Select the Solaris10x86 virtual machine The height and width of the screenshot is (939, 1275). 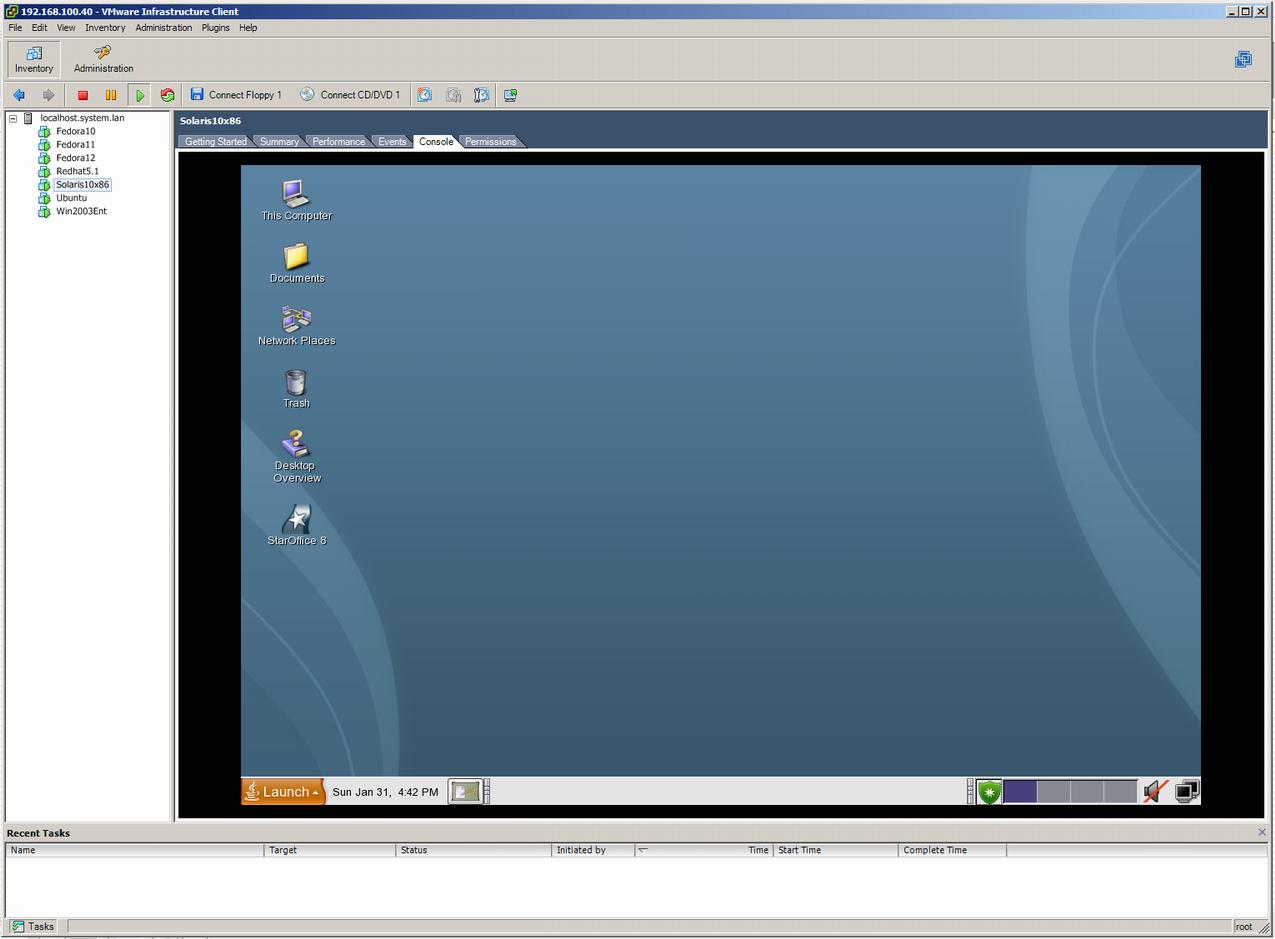point(82,185)
